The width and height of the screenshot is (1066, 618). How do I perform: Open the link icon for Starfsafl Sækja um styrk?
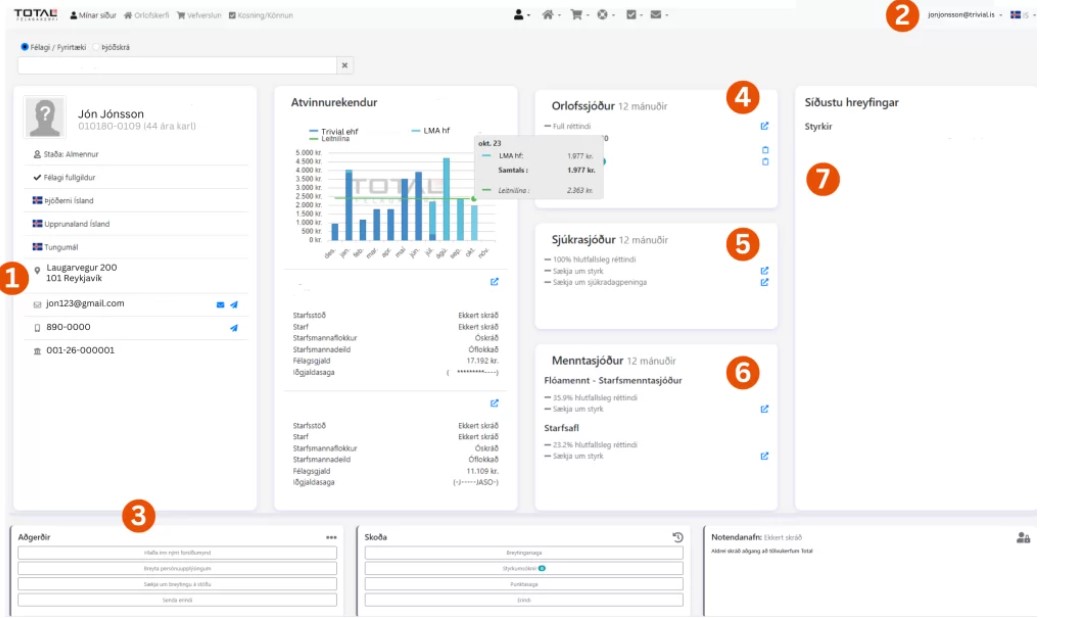(x=764, y=456)
